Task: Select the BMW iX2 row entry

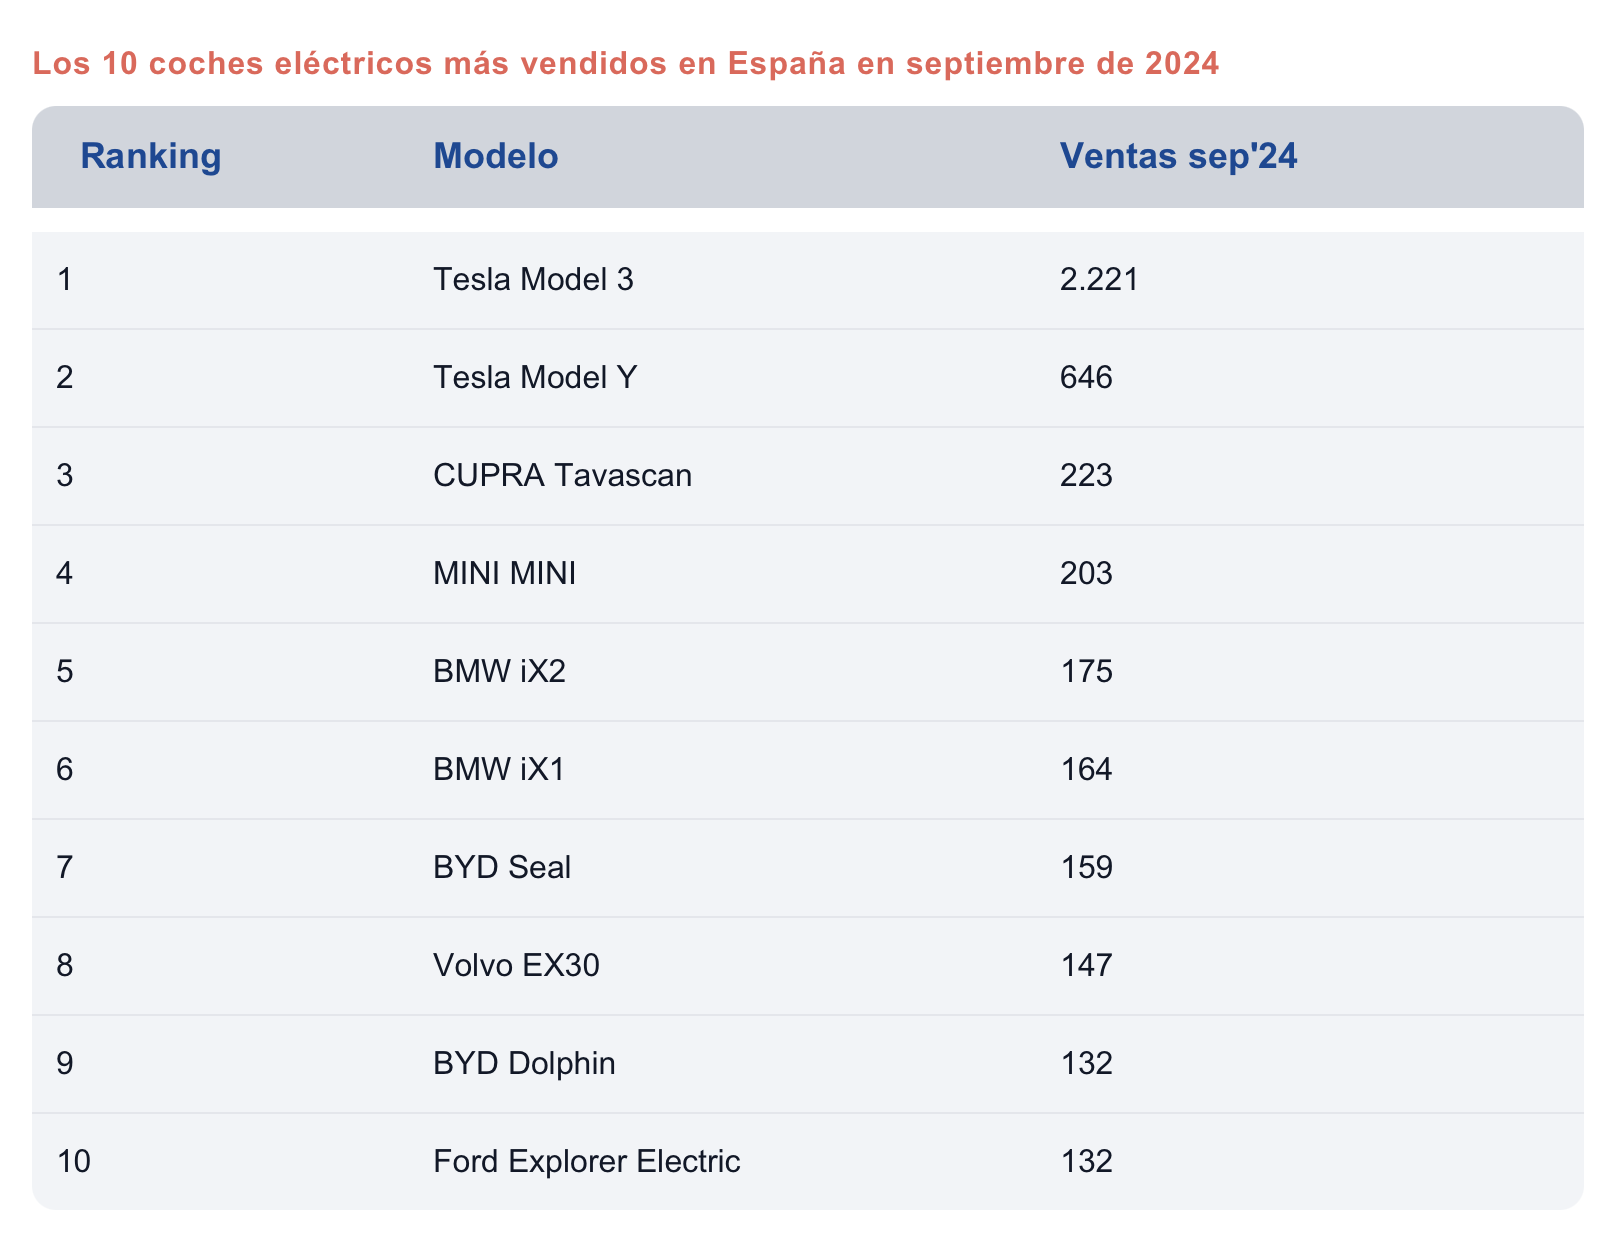Action: click(499, 671)
